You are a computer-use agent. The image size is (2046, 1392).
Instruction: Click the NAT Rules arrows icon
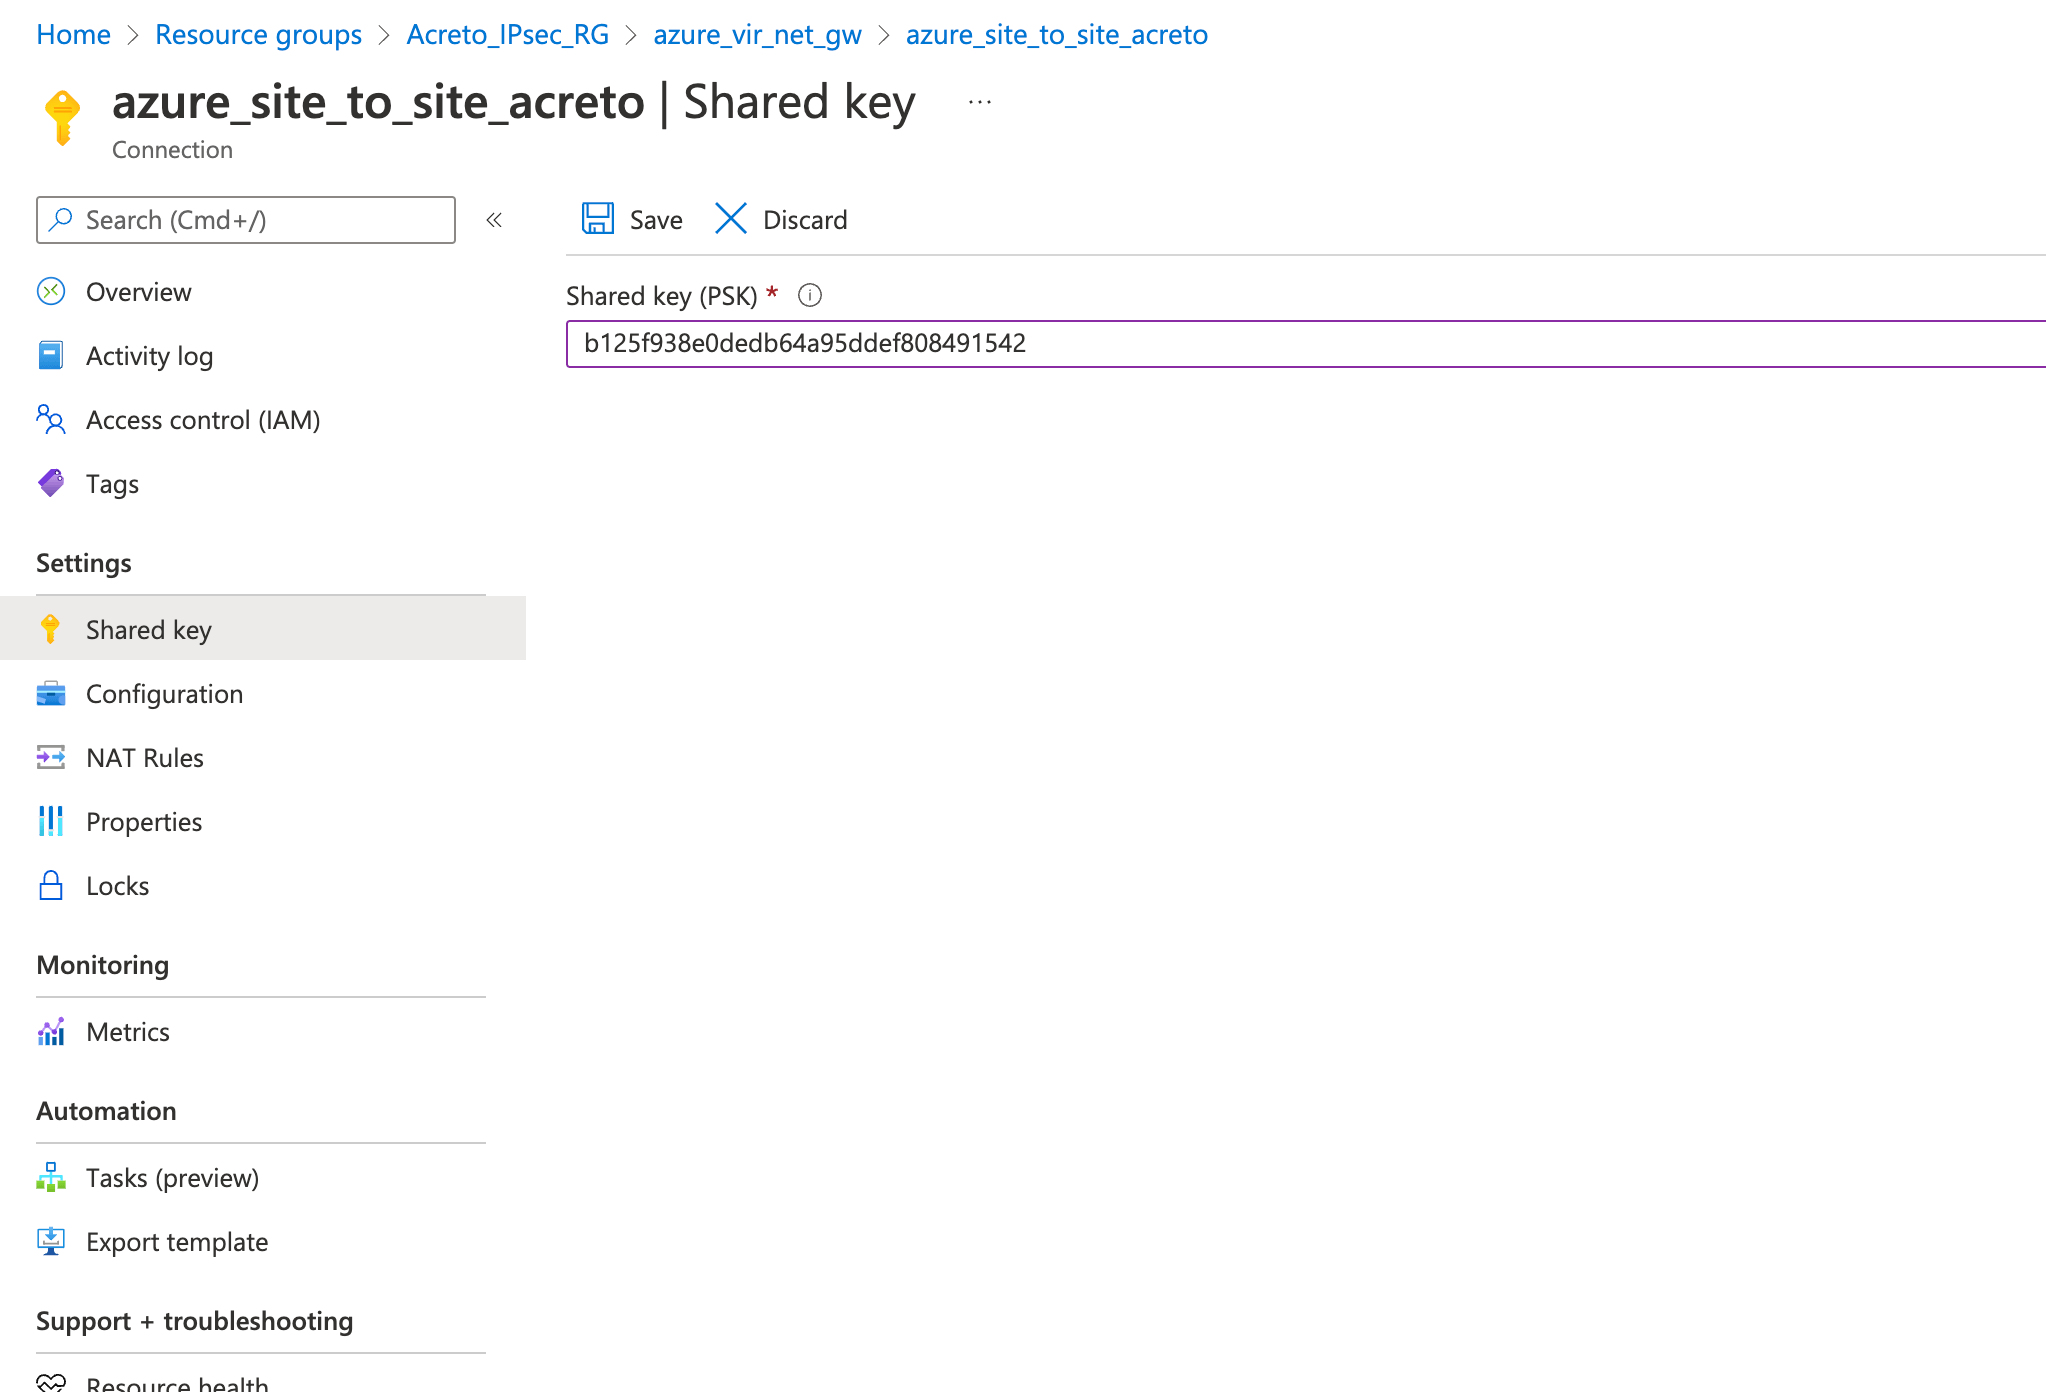51,757
